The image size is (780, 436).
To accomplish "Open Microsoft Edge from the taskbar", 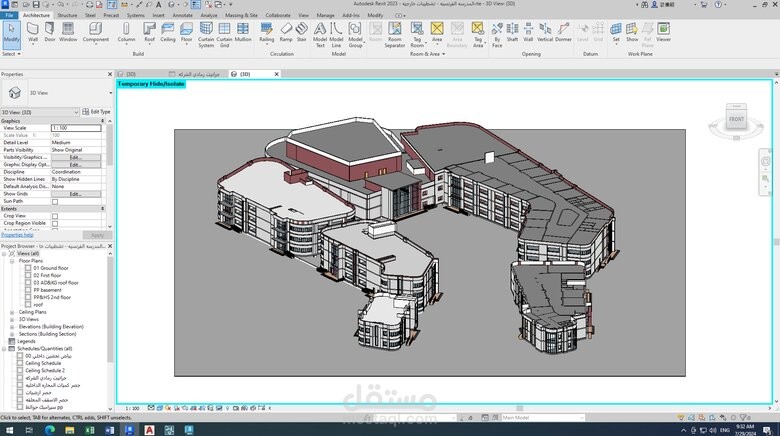I will [x=50, y=430].
